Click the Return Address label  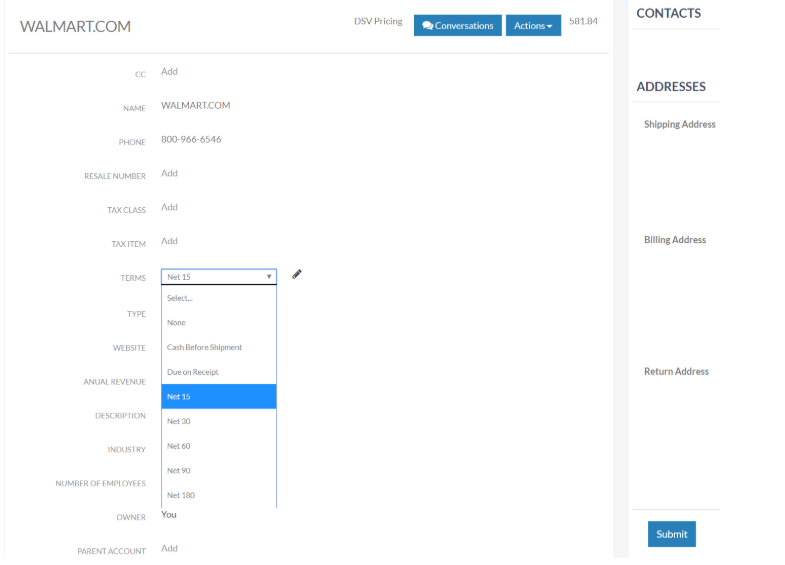pos(676,371)
